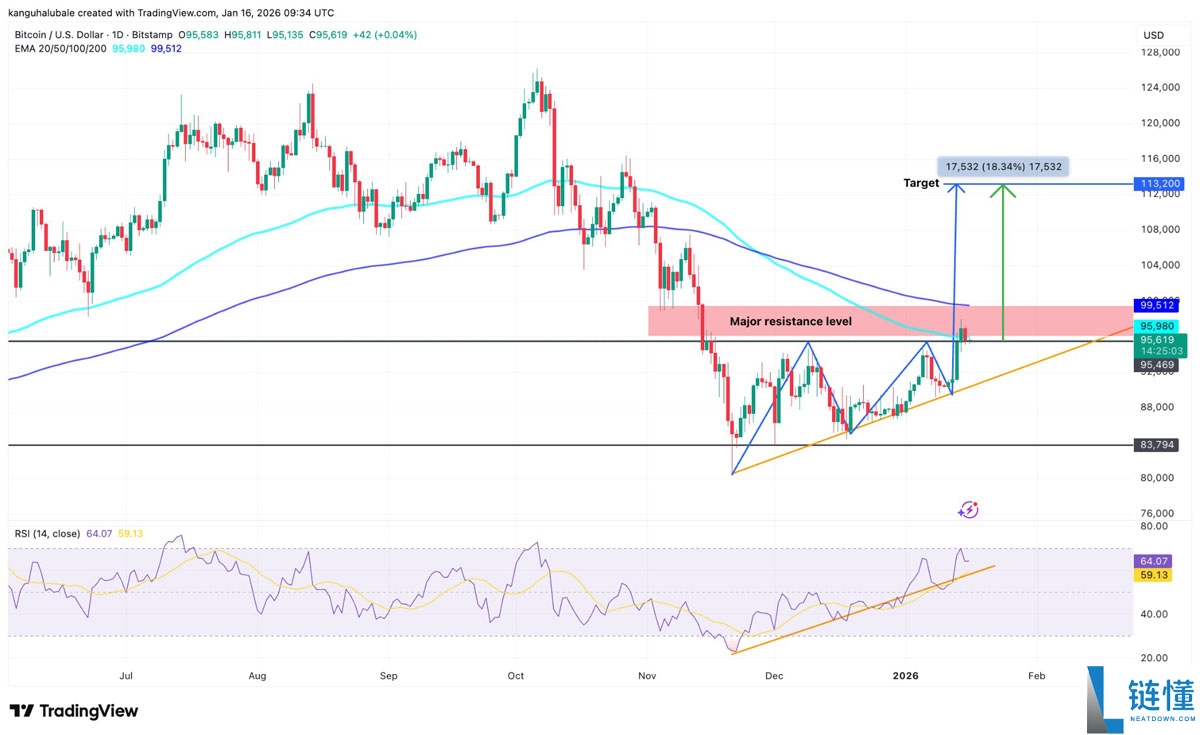
Task: Click the 120,000 price axis label
Action: 1161,123
